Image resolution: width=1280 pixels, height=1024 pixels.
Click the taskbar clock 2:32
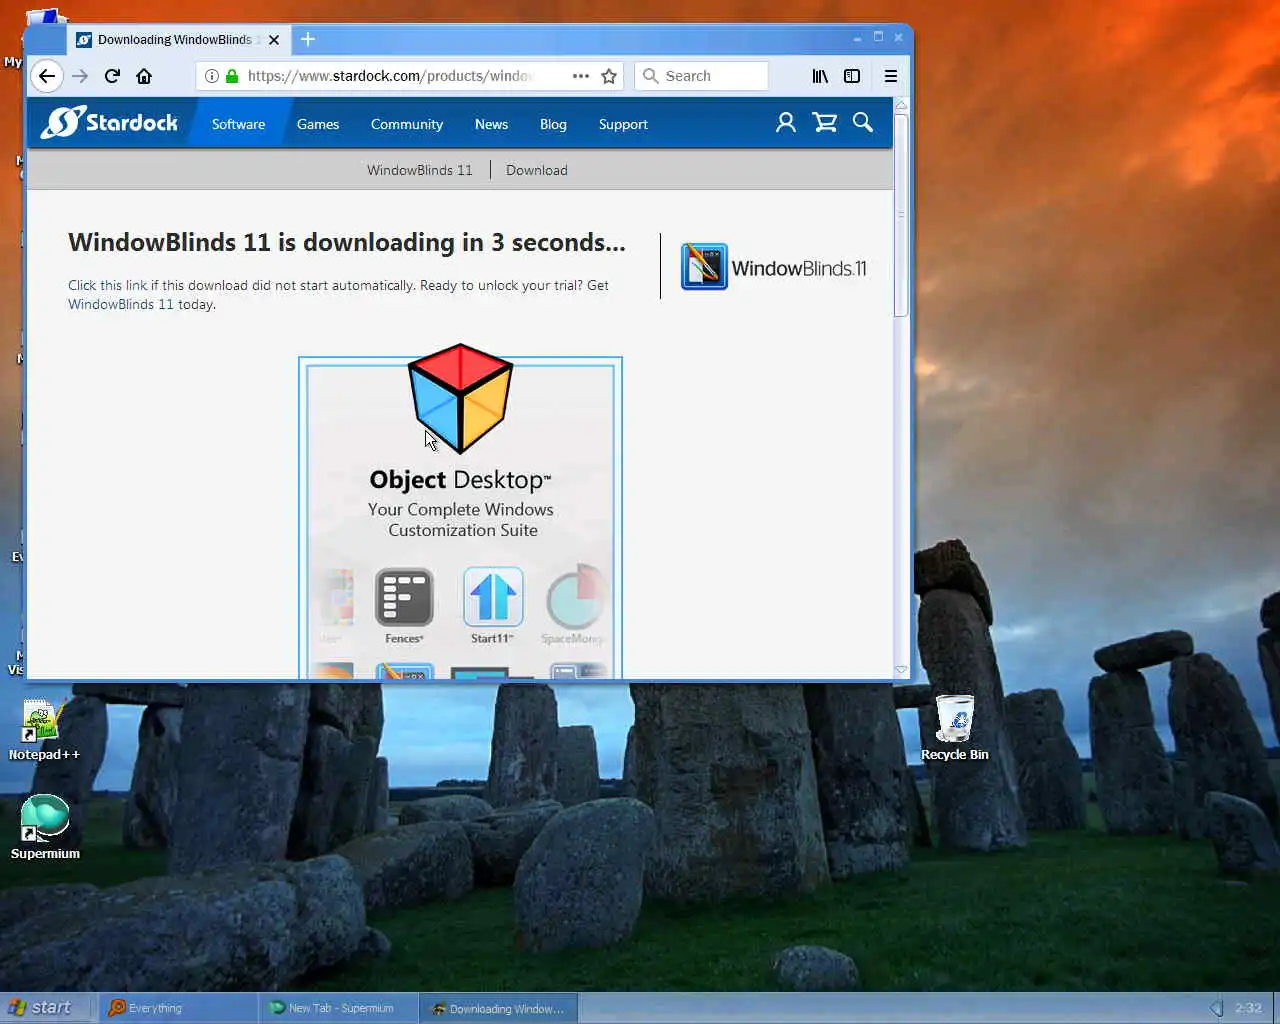pos(1248,1008)
